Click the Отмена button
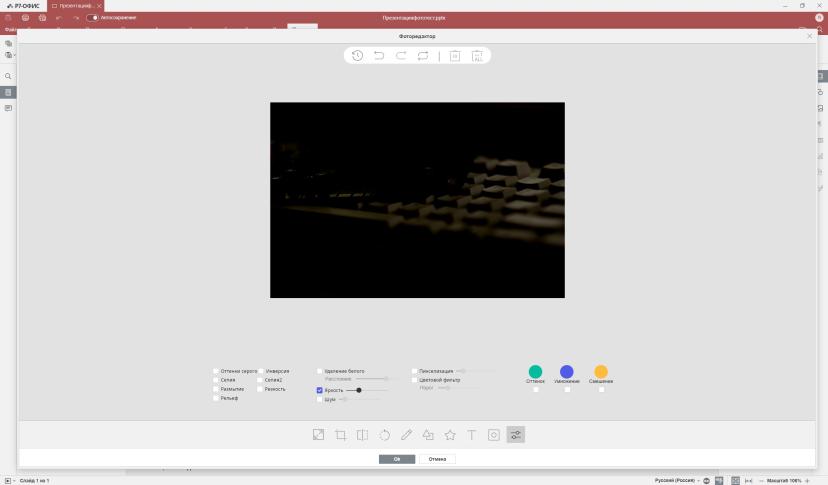Screen dimensions: 828x485 (437, 459)
